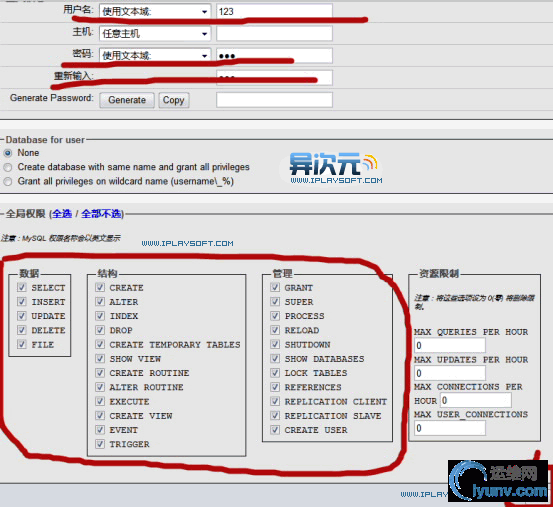
Task: Open the host dropdown set to 任意主机
Action: click(155, 33)
